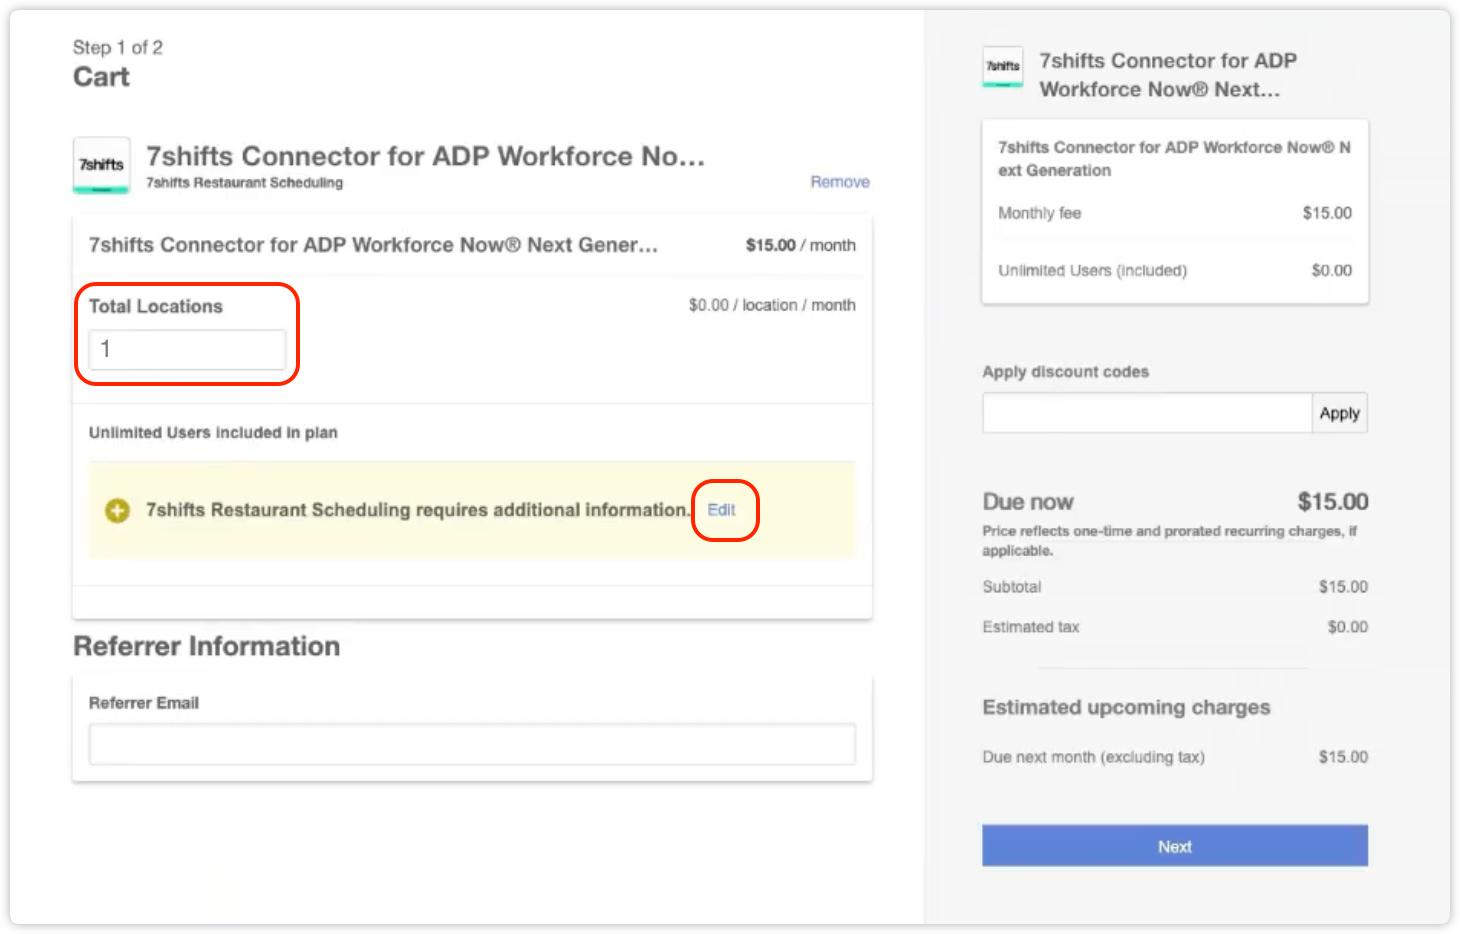Click the Estimated tax line
Viewport: 1460px width, 934px height.
click(x=1174, y=627)
